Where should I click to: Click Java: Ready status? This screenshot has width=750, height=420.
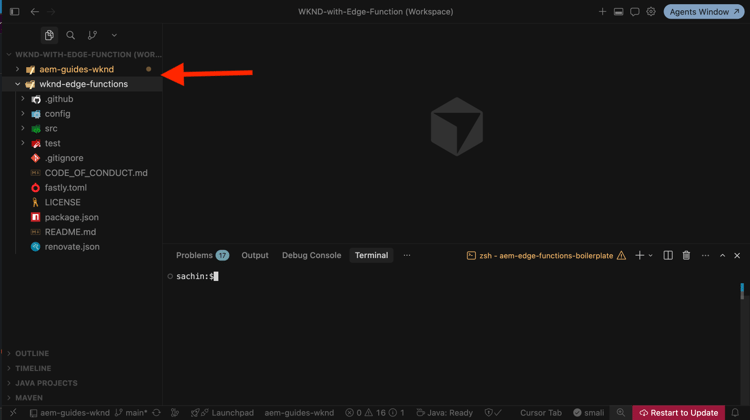coord(445,412)
